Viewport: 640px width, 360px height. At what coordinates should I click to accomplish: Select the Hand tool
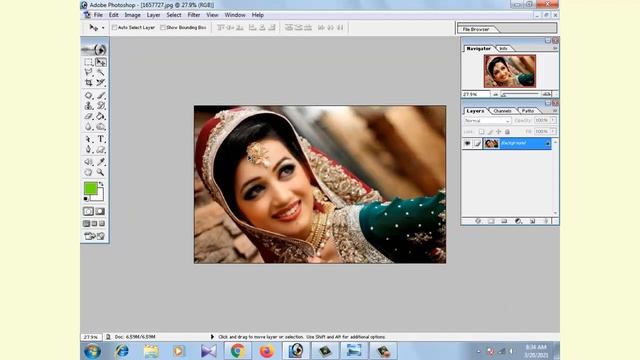point(89,172)
